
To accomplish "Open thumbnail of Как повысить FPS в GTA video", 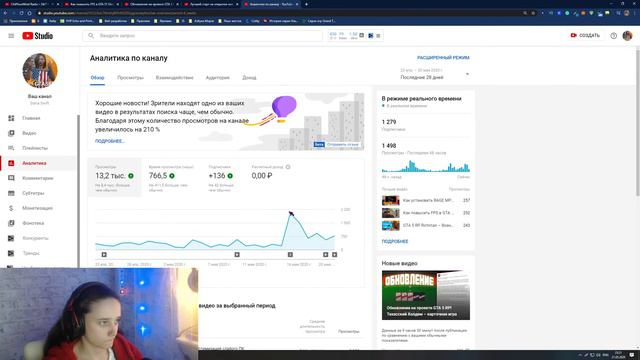I will (x=391, y=213).
